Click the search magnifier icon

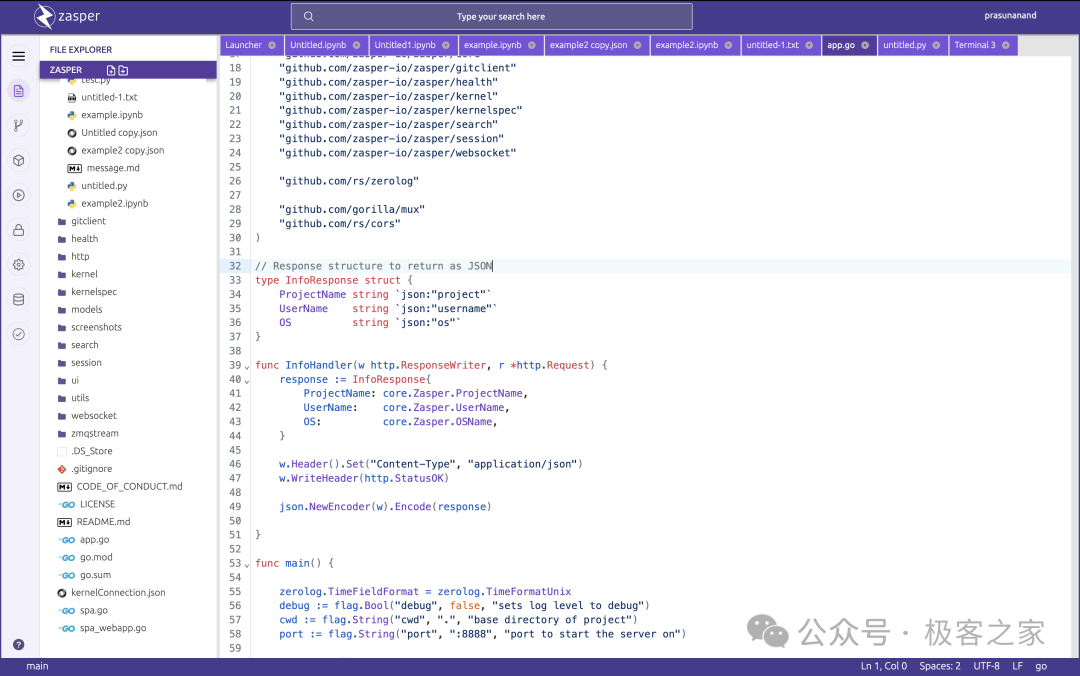[309, 17]
